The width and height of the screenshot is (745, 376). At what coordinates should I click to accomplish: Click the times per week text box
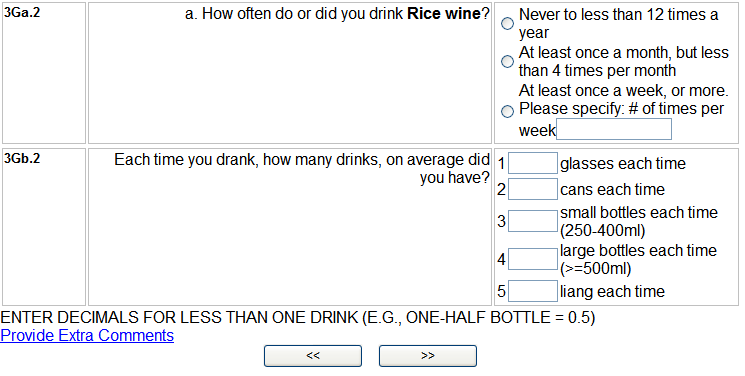[614, 129]
